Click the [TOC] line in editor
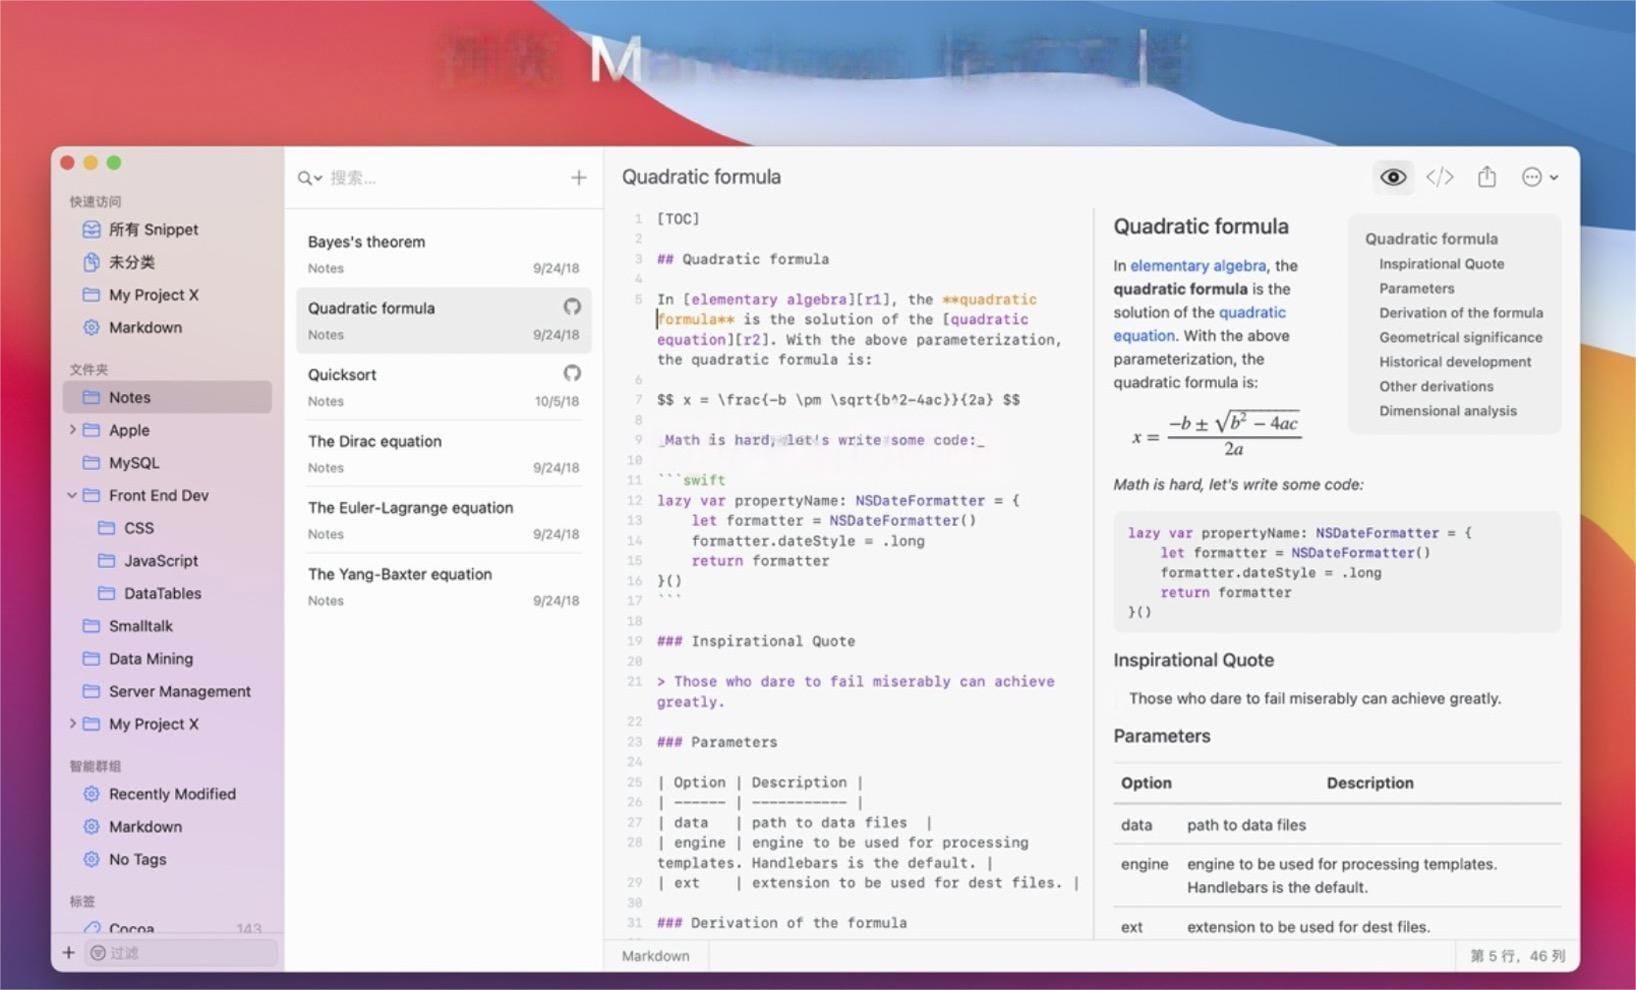The height and width of the screenshot is (990, 1636). pos(678,219)
